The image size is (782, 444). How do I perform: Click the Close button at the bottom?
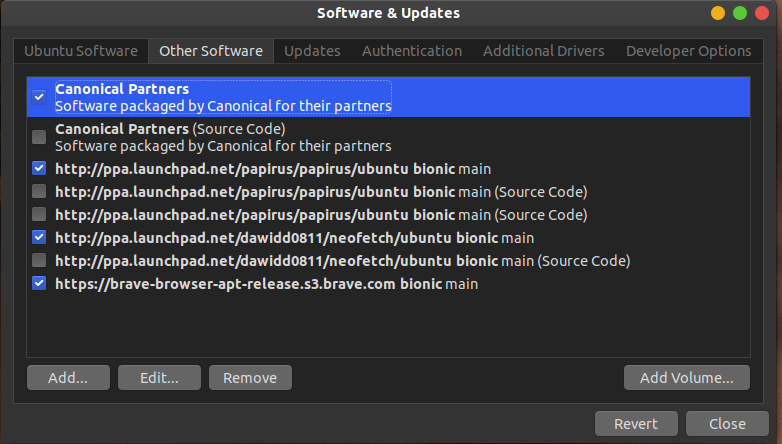pyautogui.click(x=727, y=424)
